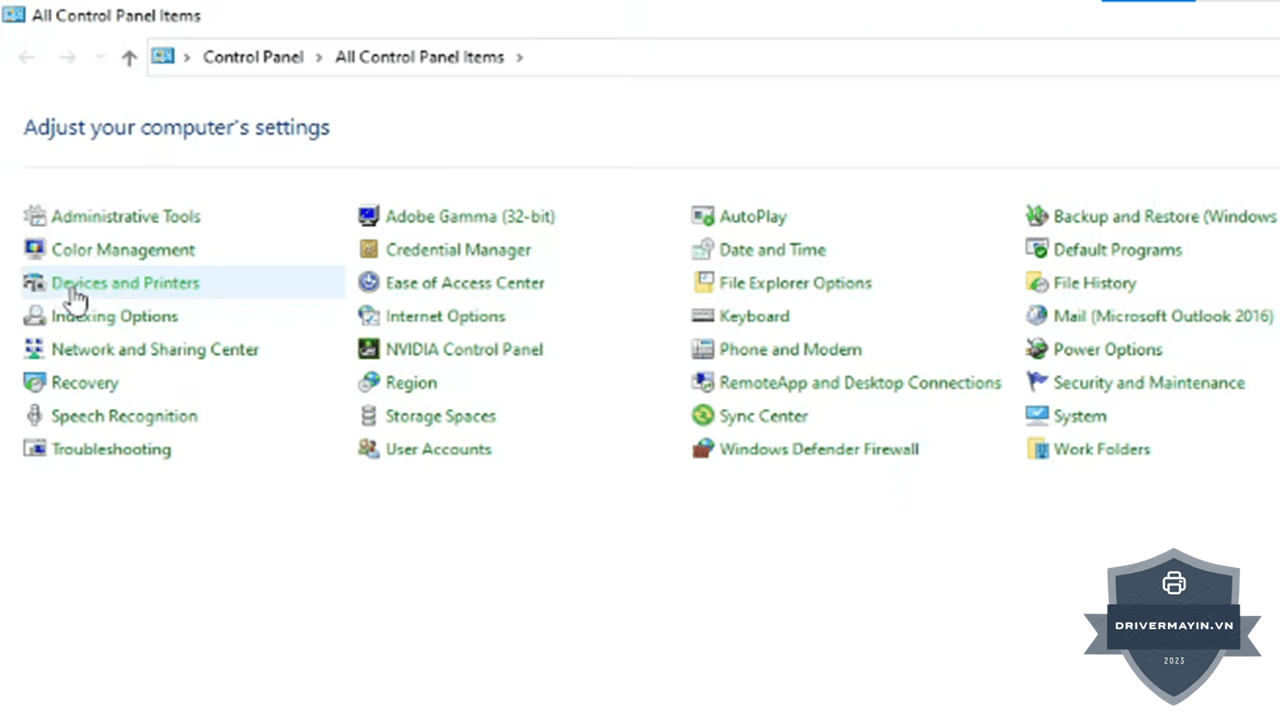This screenshot has height=720, width=1280.
Task: Open the RemoteApp and Desktop Connections link
Action: [860, 383]
